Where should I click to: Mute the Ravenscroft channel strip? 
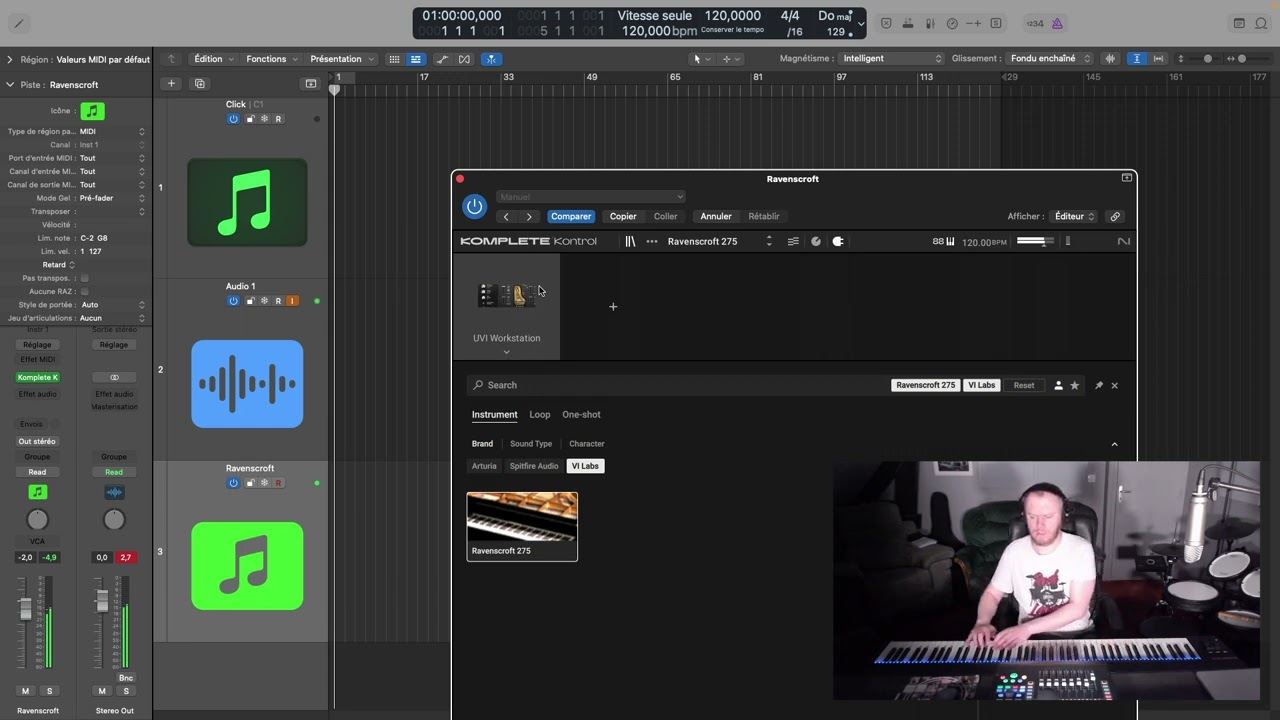[26, 691]
